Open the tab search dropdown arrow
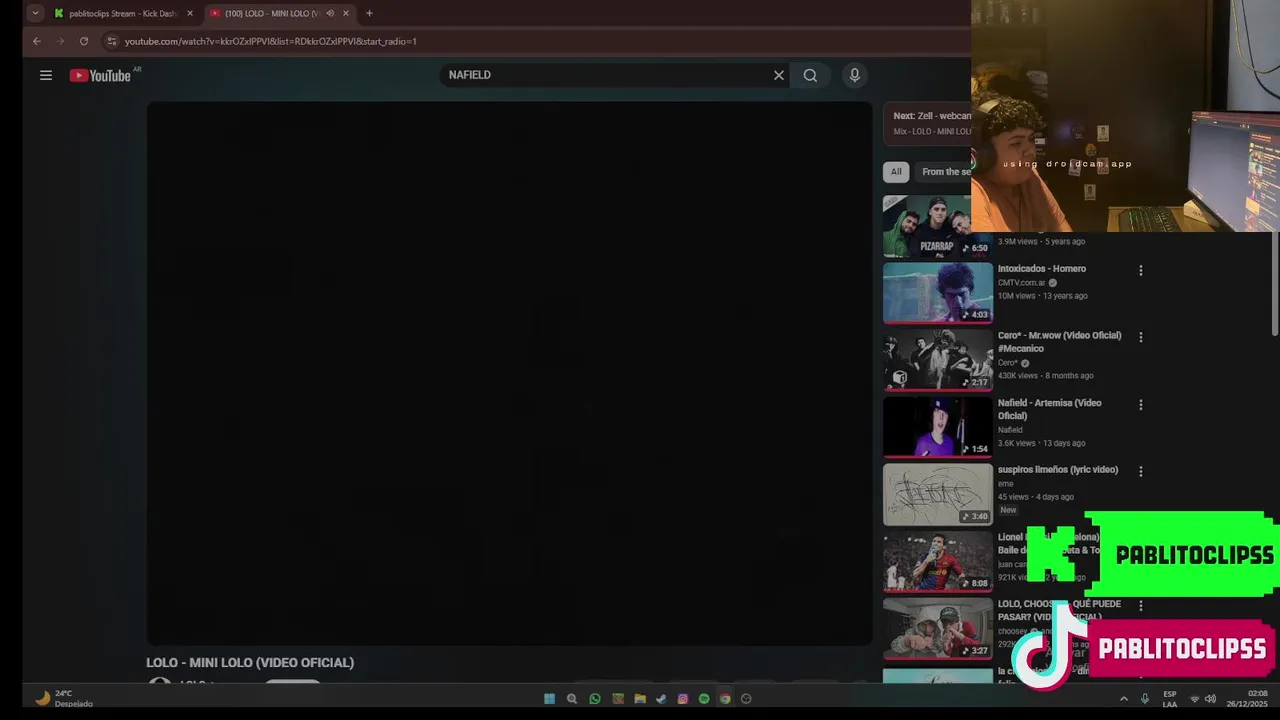The height and width of the screenshot is (720, 1280). tap(36, 13)
